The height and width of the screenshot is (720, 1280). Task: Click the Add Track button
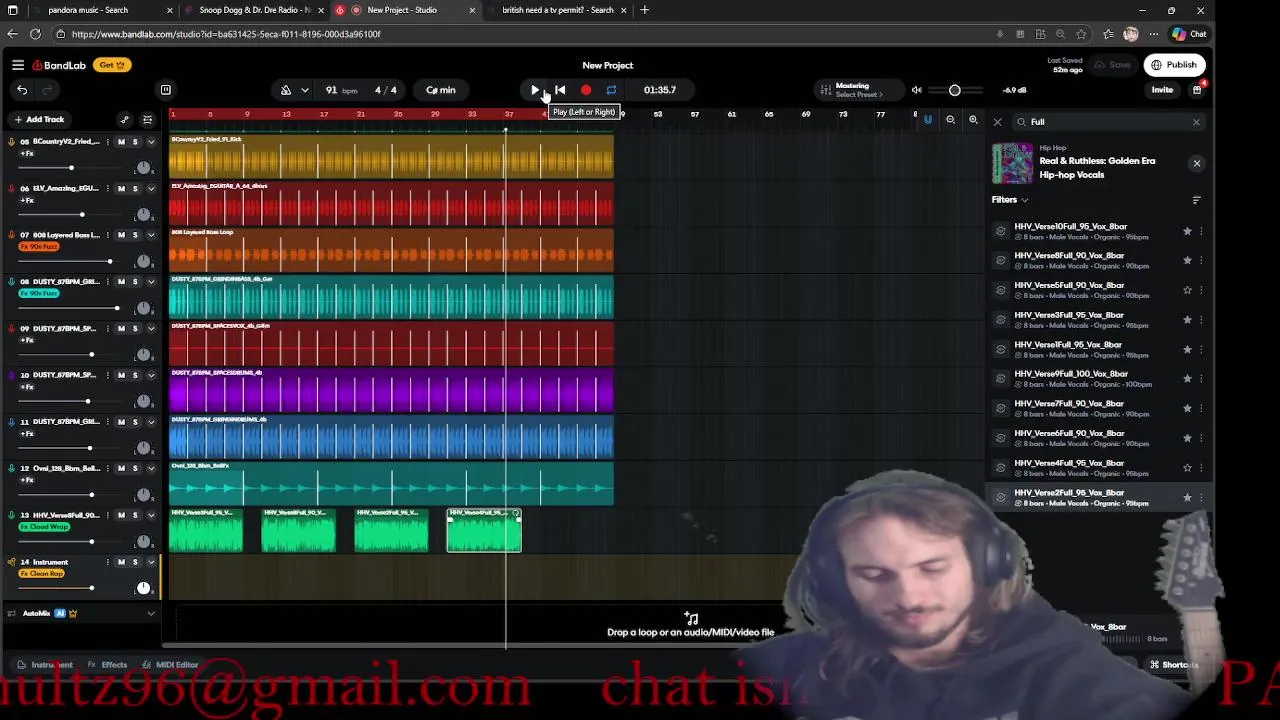click(x=39, y=119)
